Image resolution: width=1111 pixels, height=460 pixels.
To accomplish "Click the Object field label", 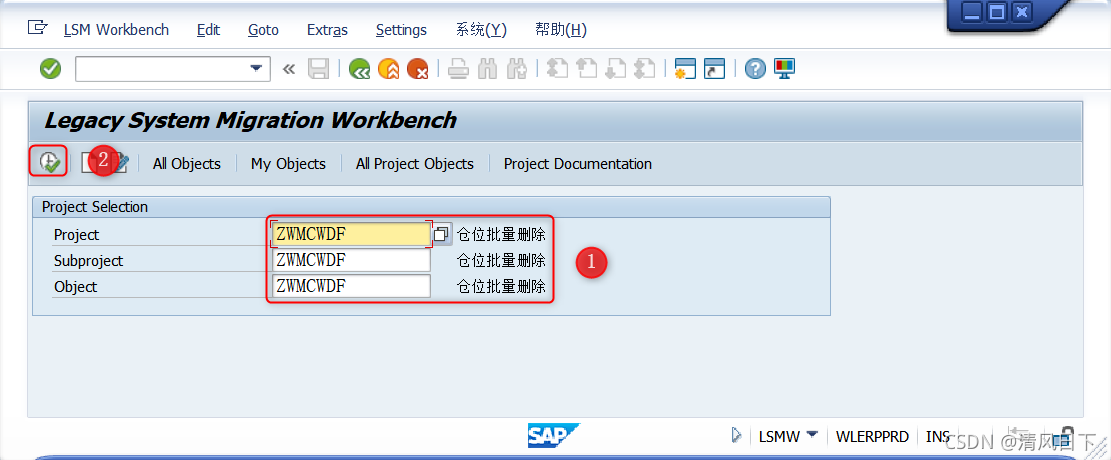I will (76, 287).
